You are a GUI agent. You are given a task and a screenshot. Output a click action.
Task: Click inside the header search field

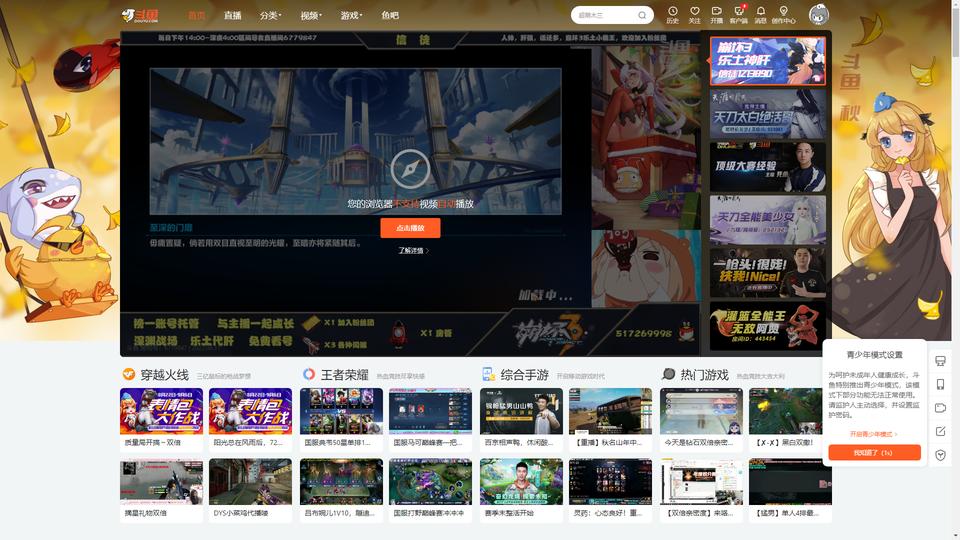pos(606,15)
